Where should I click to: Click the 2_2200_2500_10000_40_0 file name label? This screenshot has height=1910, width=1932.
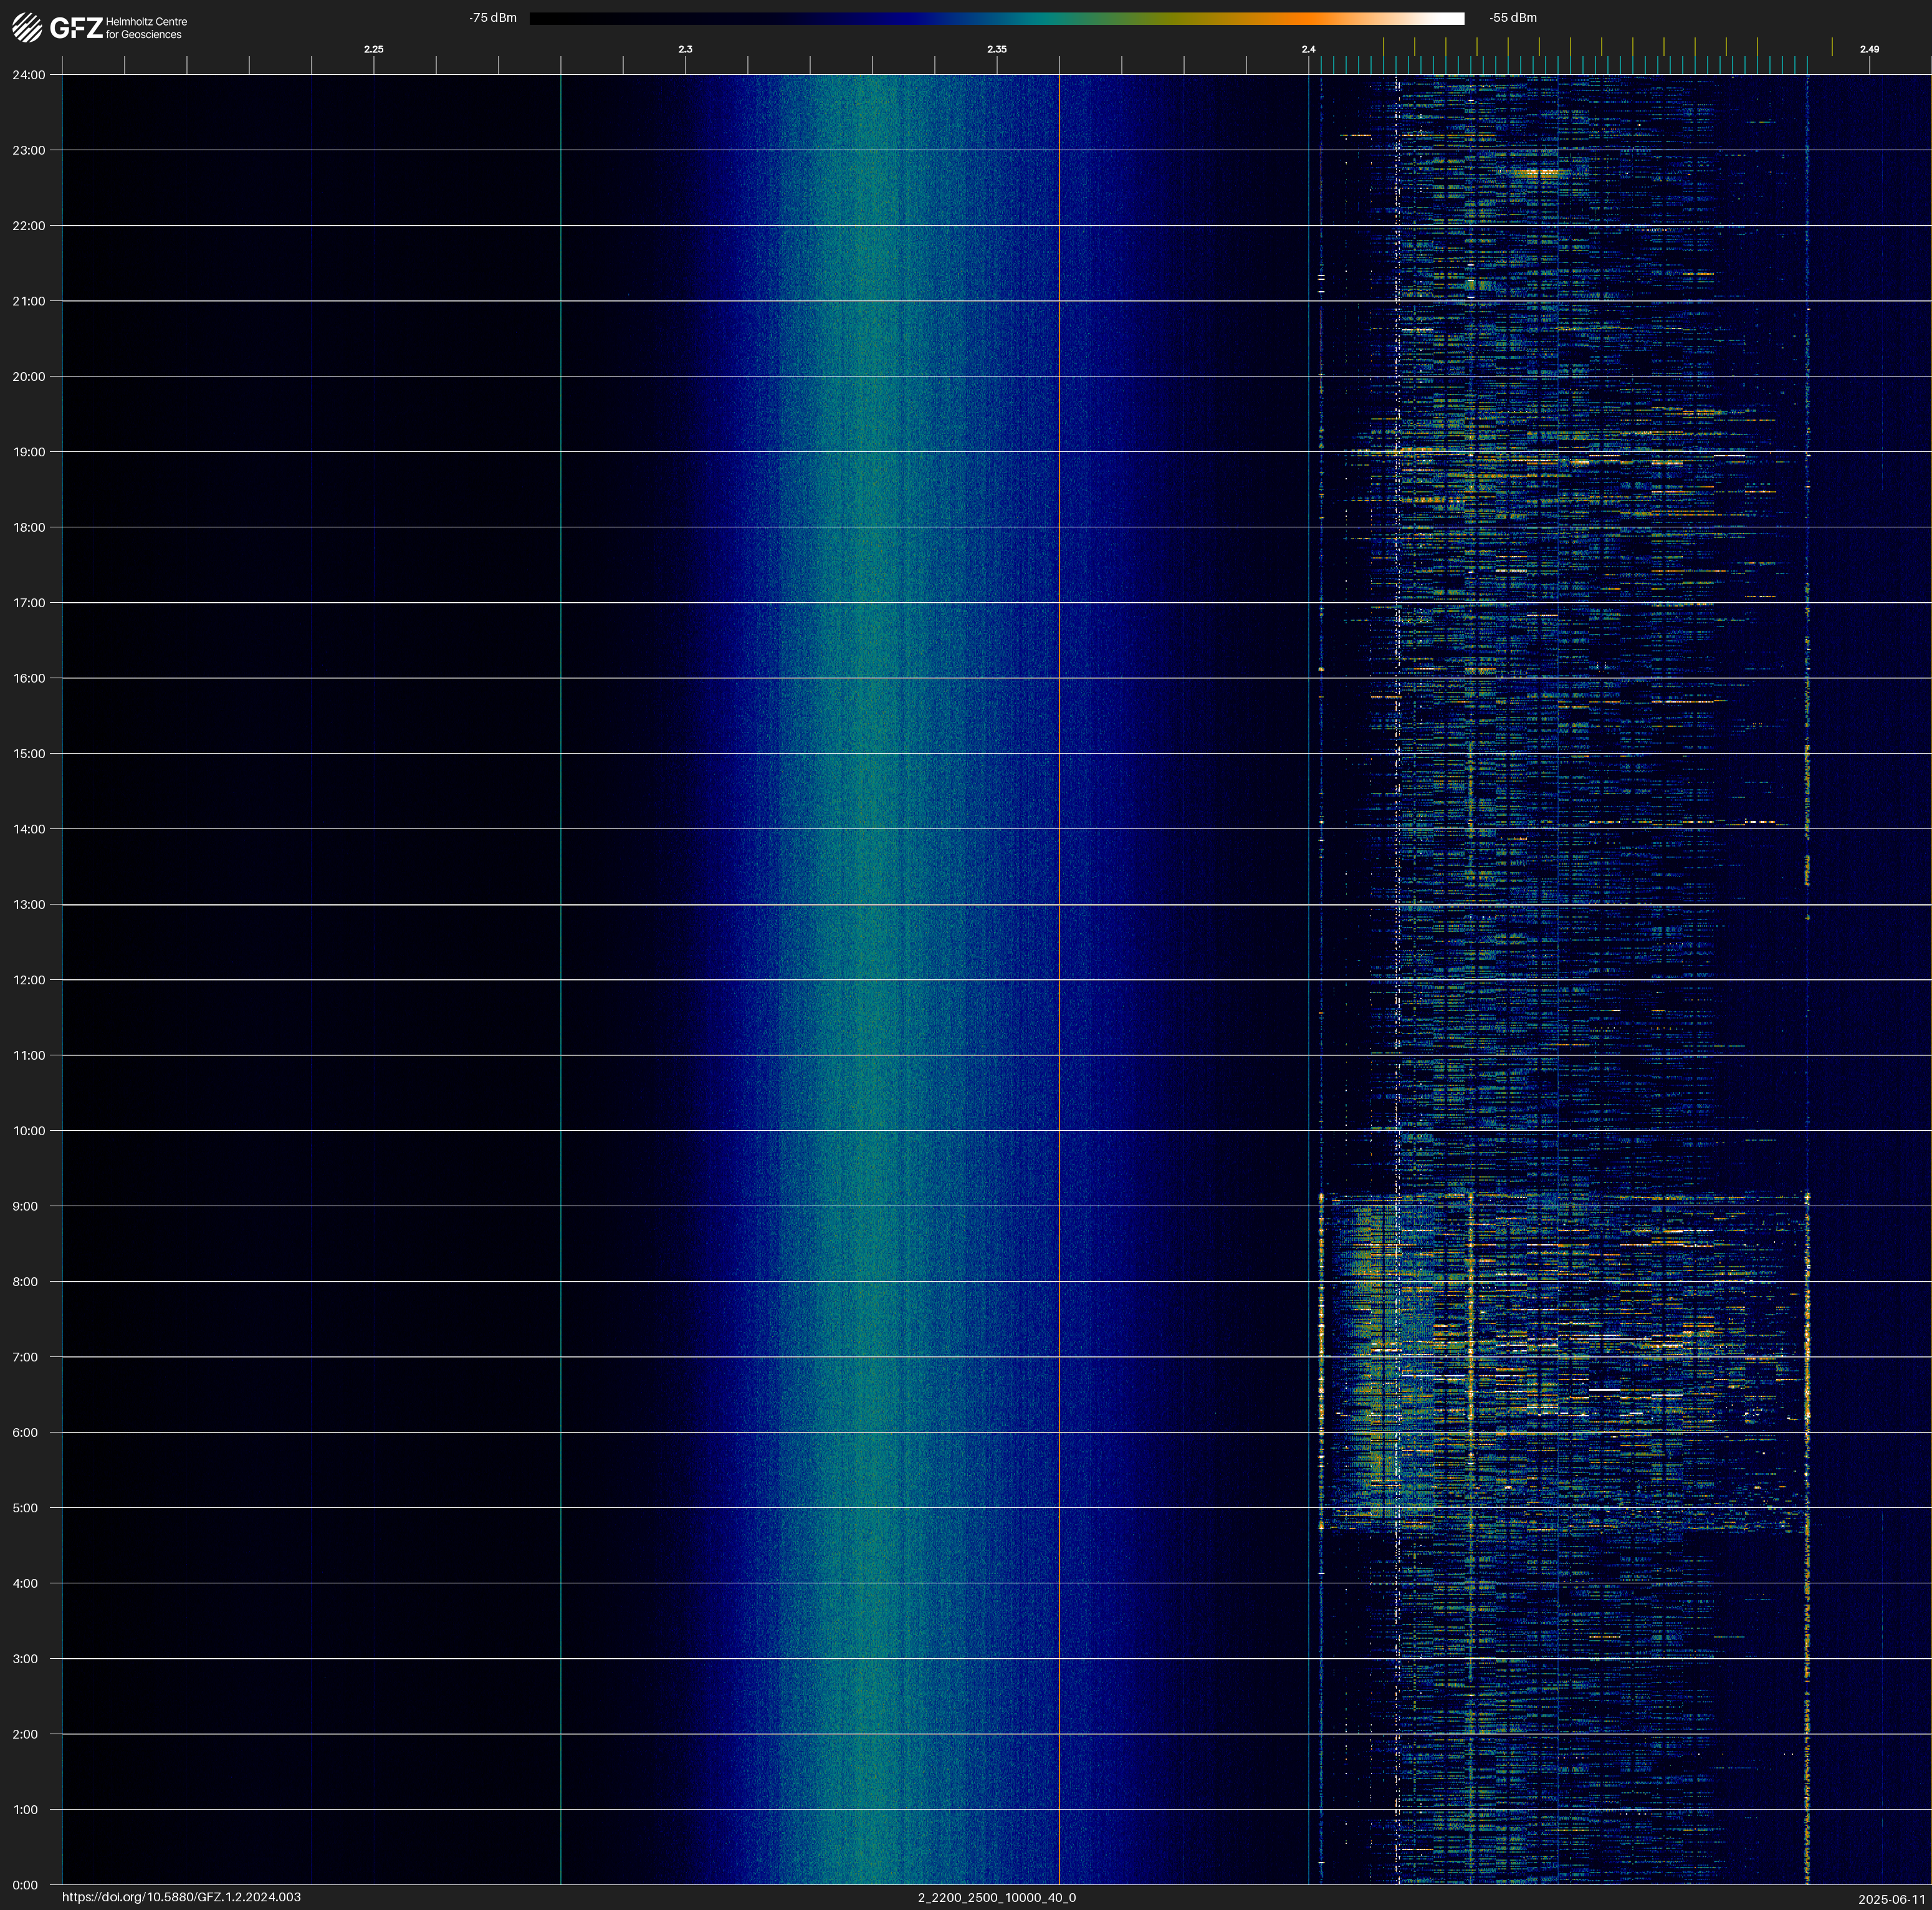tap(996, 1897)
